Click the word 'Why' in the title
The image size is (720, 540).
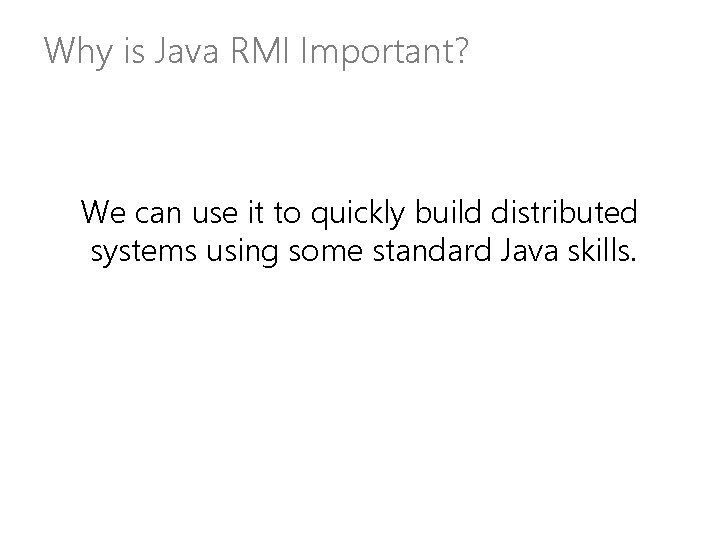[78, 52]
